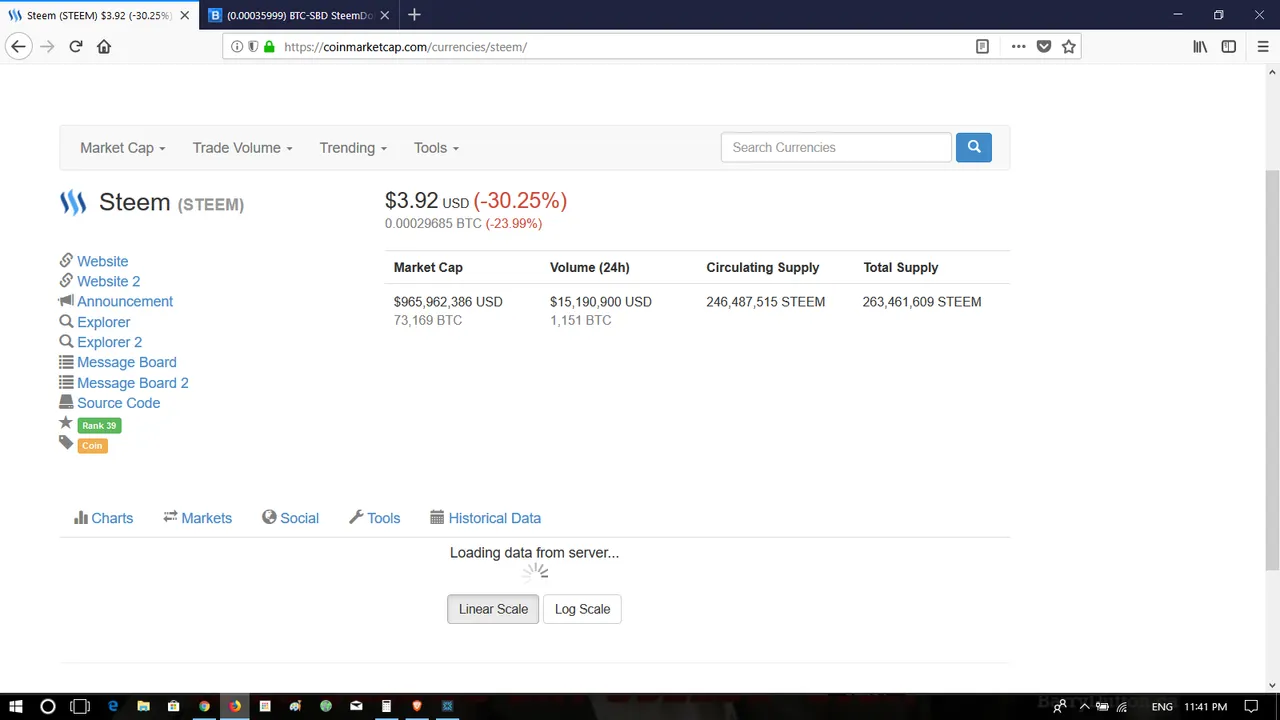The height and width of the screenshot is (720, 1280).
Task: Open the Action Center notifications
Action: click(x=1251, y=706)
